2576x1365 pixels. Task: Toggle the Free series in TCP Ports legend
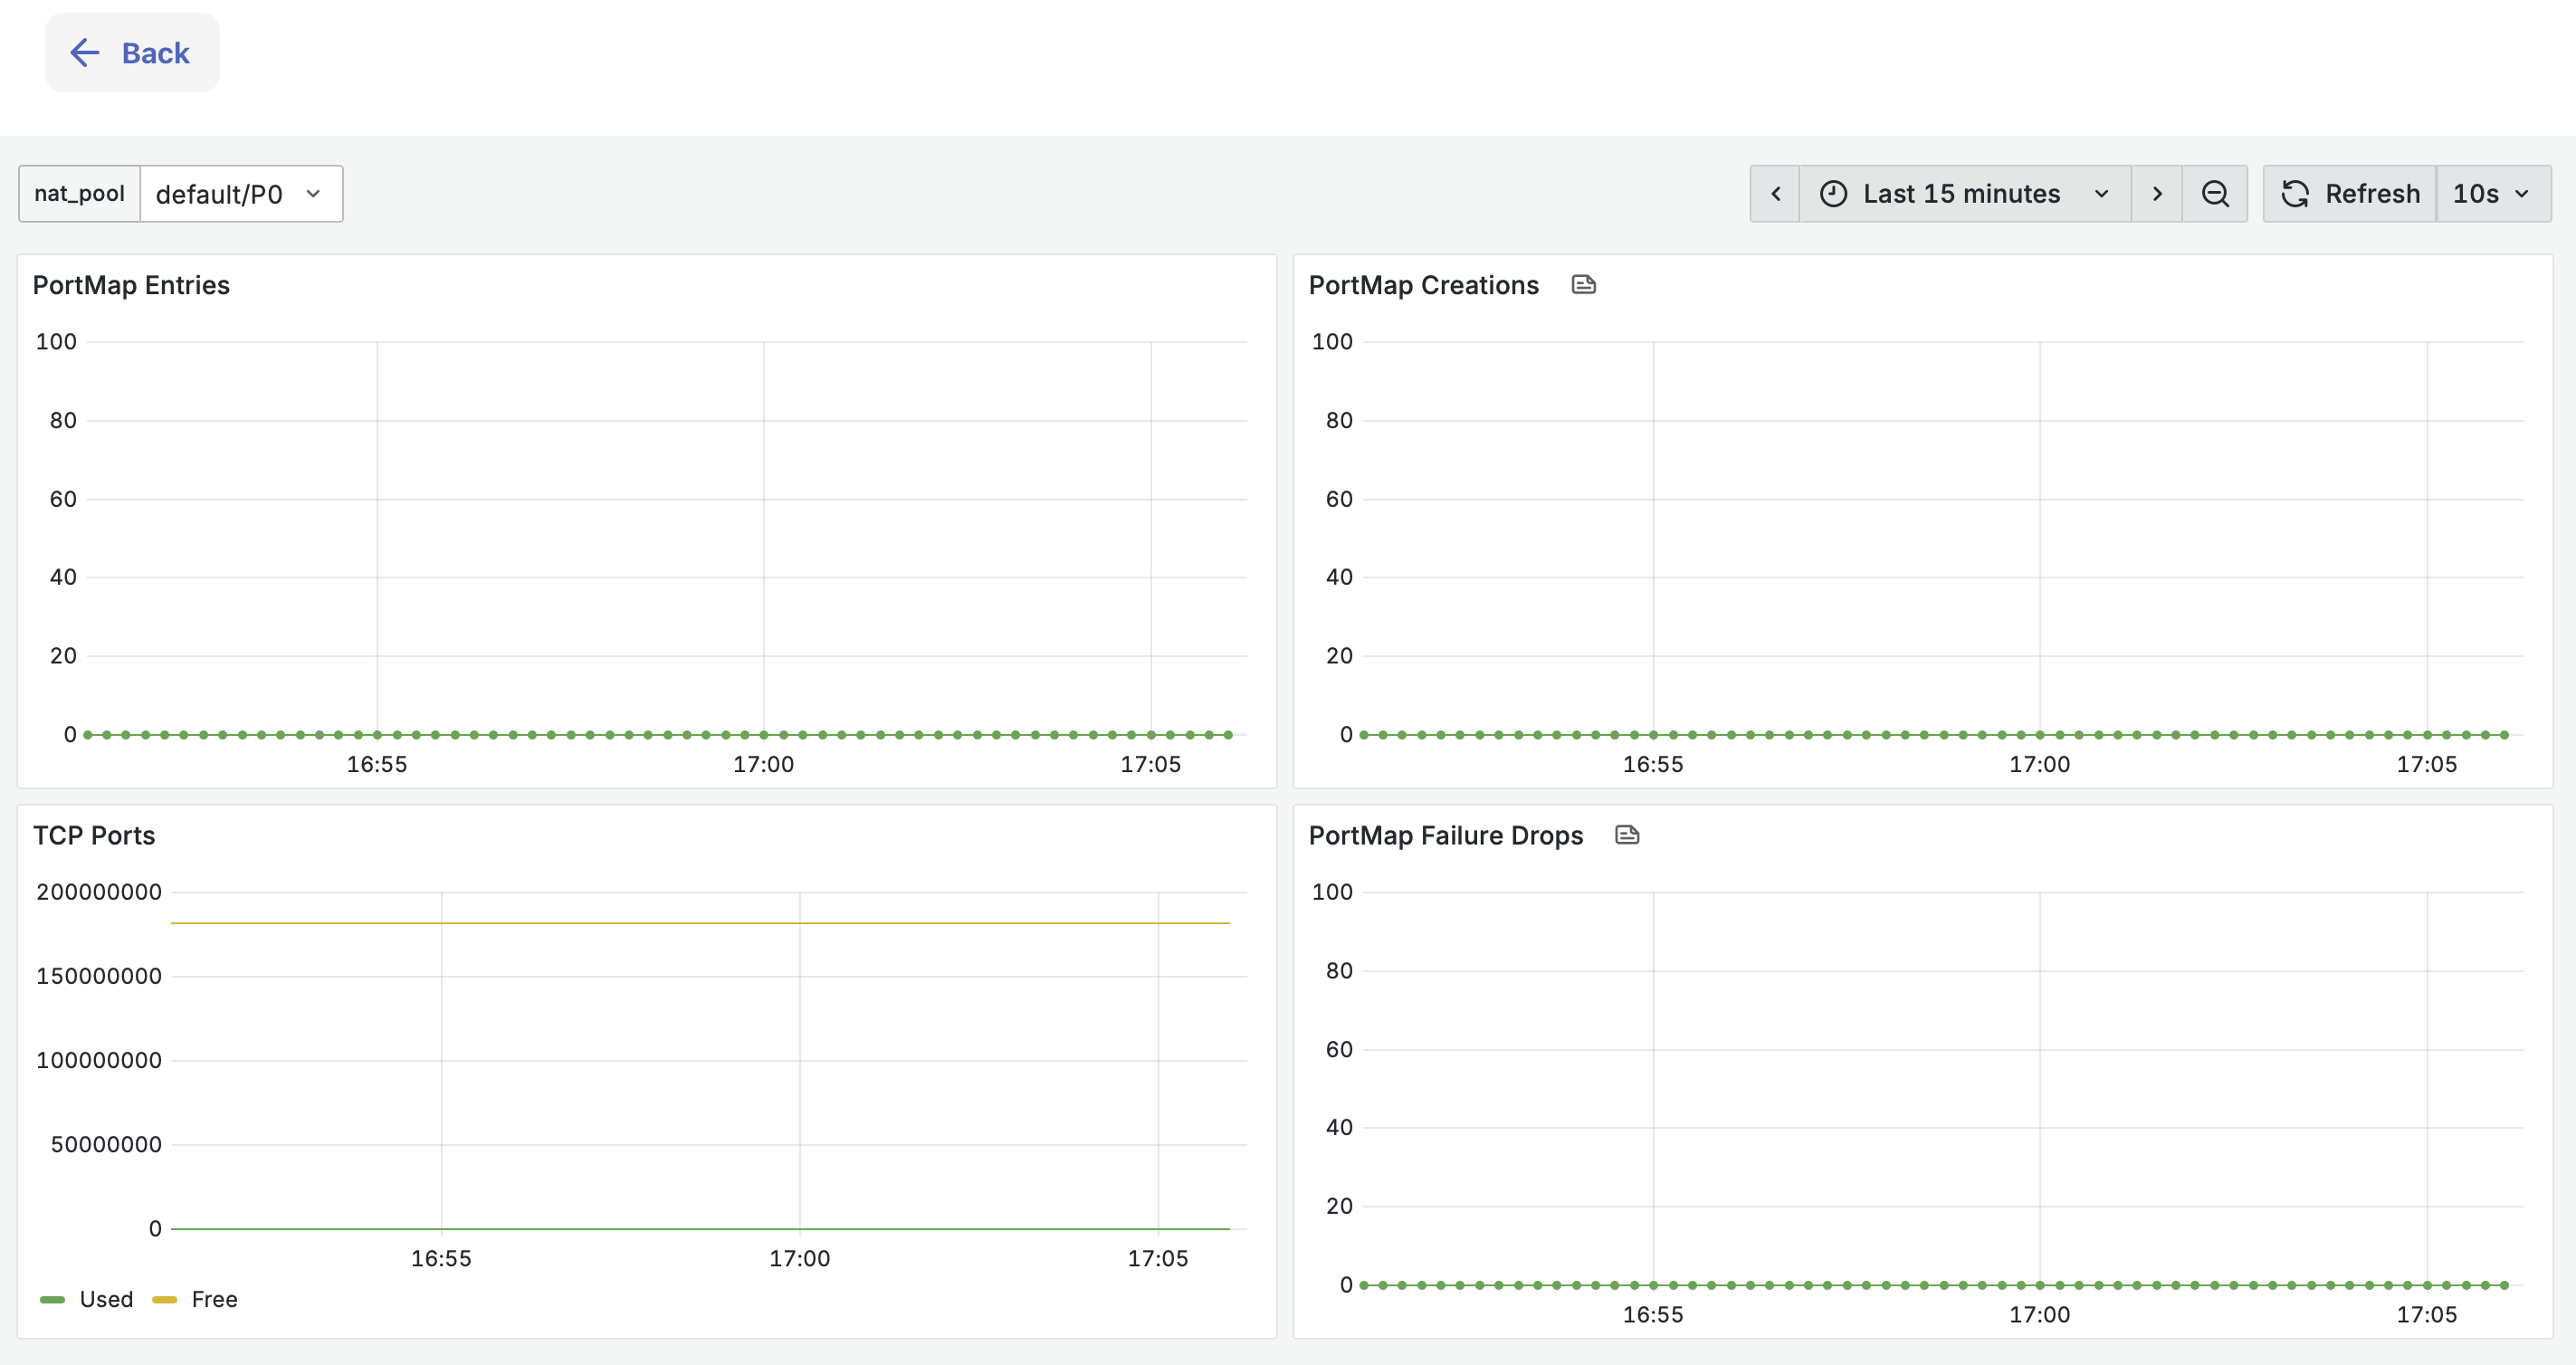pyautogui.click(x=214, y=1299)
